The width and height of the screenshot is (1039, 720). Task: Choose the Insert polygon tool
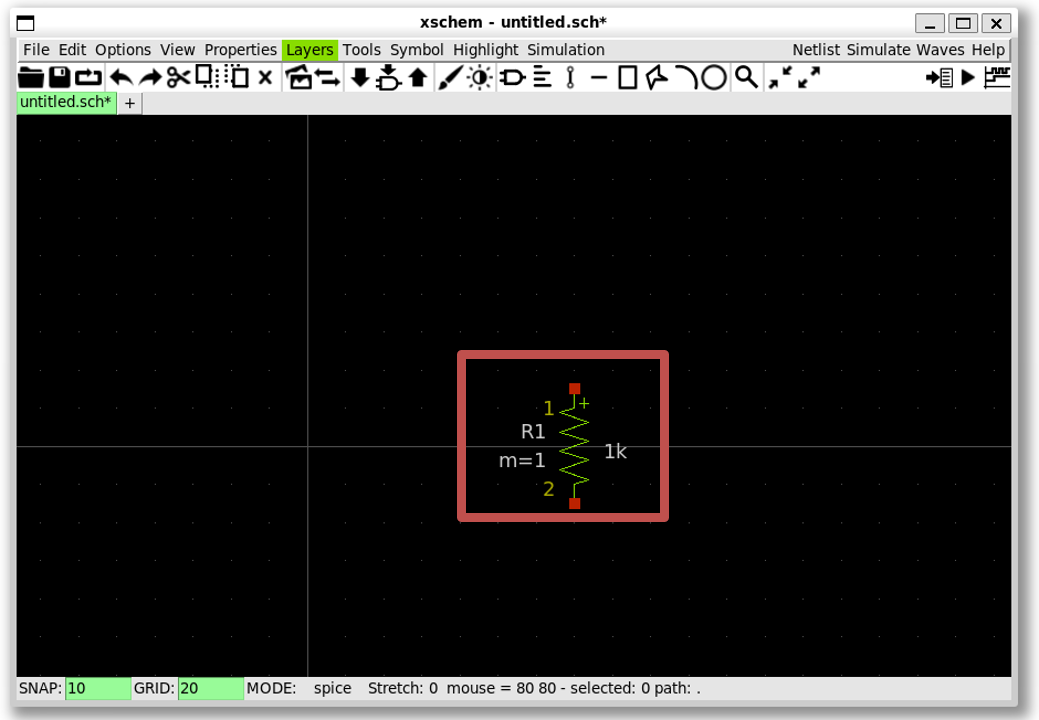(656, 77)
